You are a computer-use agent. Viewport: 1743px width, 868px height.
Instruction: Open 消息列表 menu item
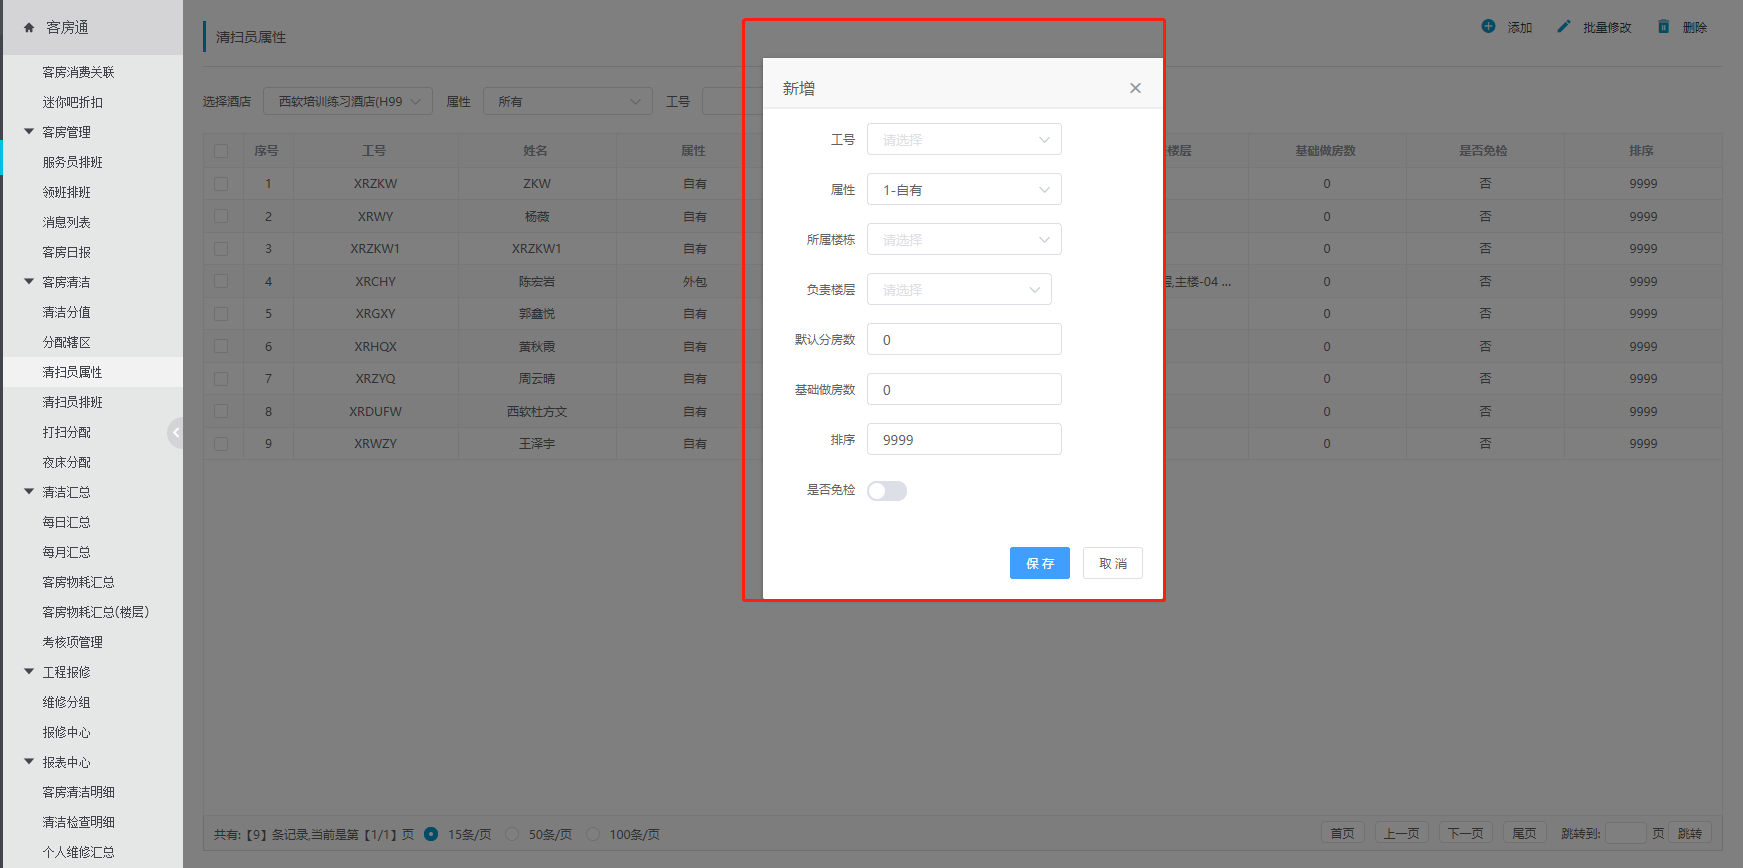click(66, 222)
